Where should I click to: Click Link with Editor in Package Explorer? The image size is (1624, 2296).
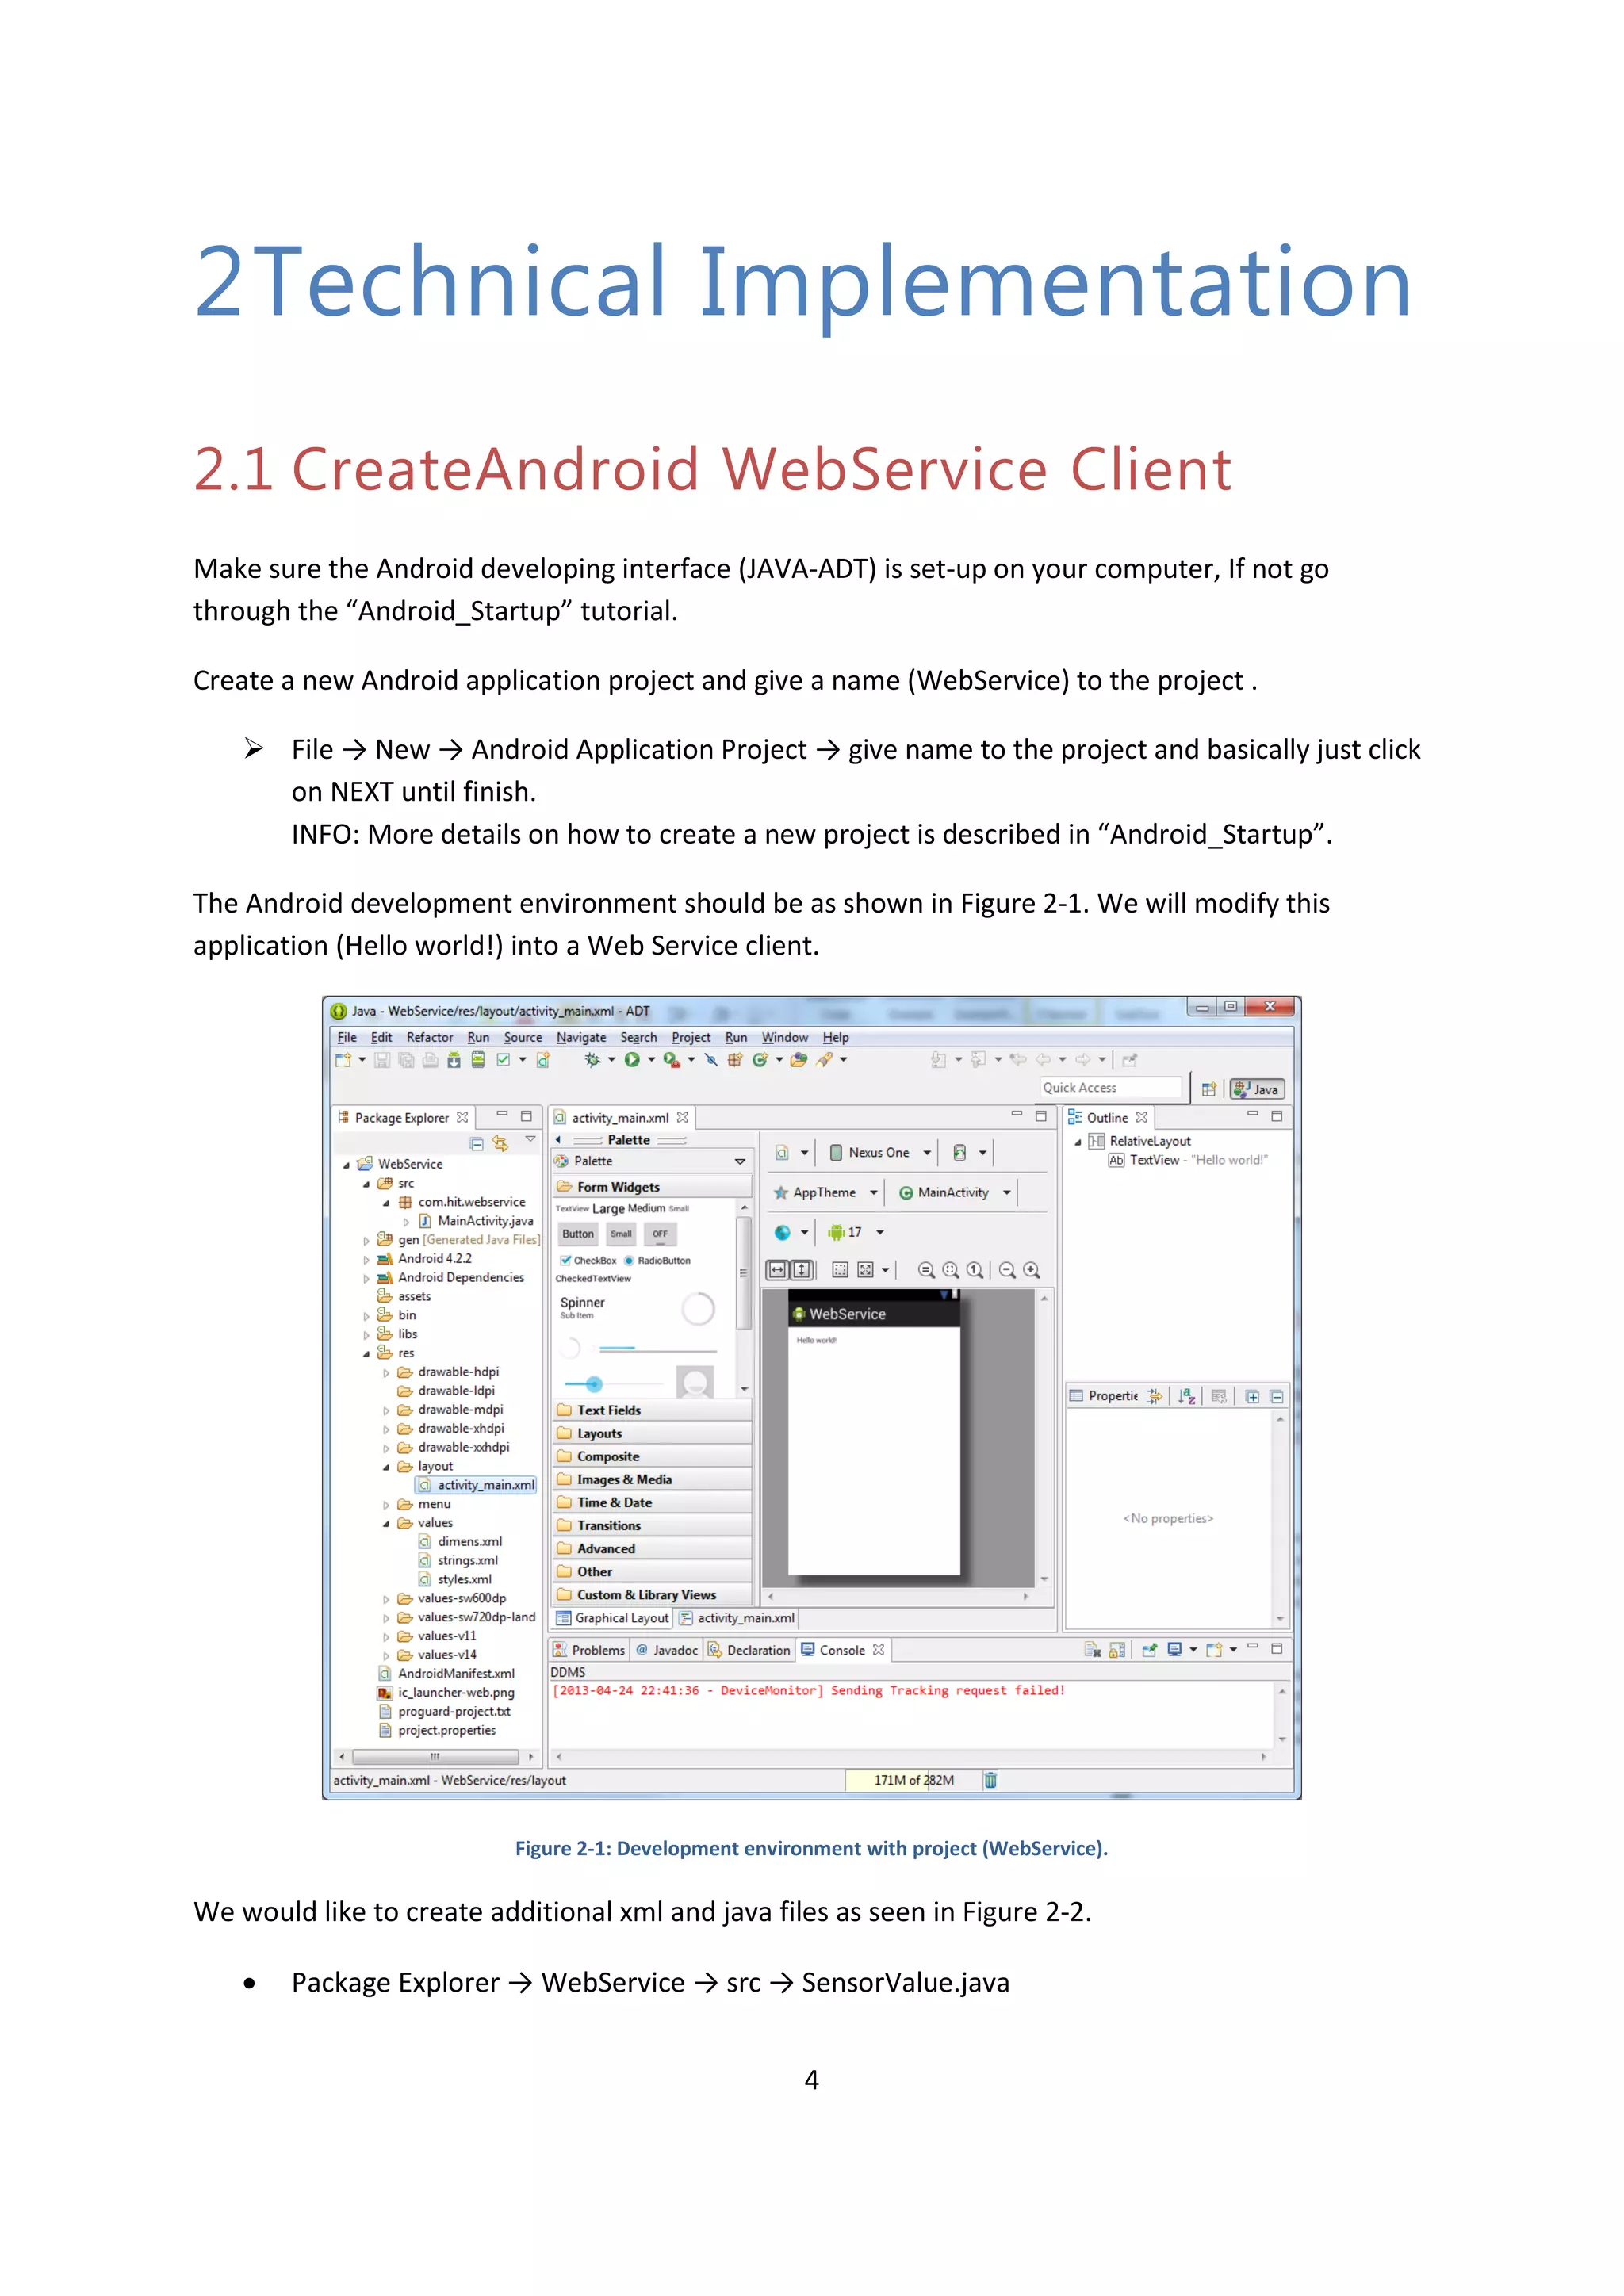click(500, 1143)
